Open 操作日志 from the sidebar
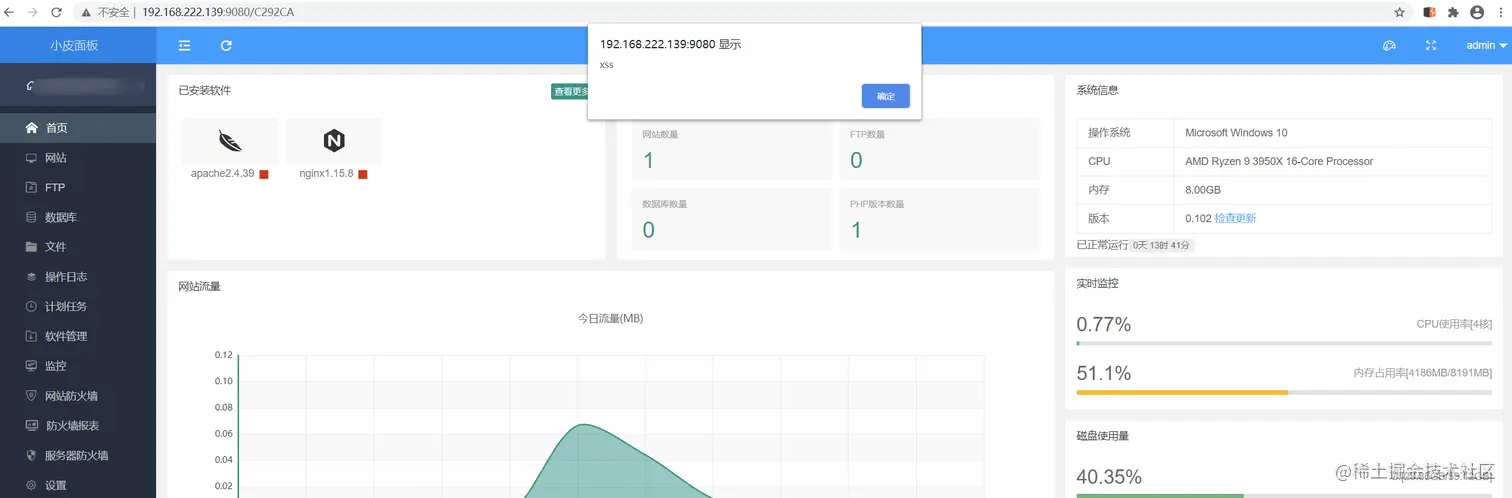Screen dimensions: 1512x498 point(78,277)
